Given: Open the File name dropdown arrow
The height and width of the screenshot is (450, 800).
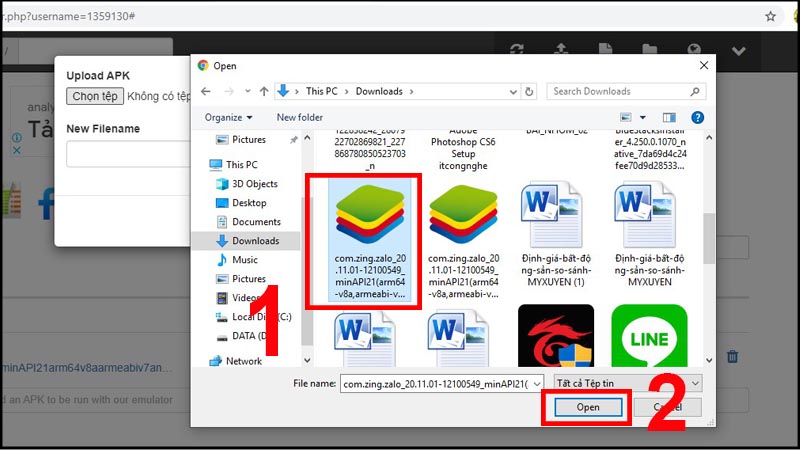Looking at the screenshot, I should click(537, 384).
